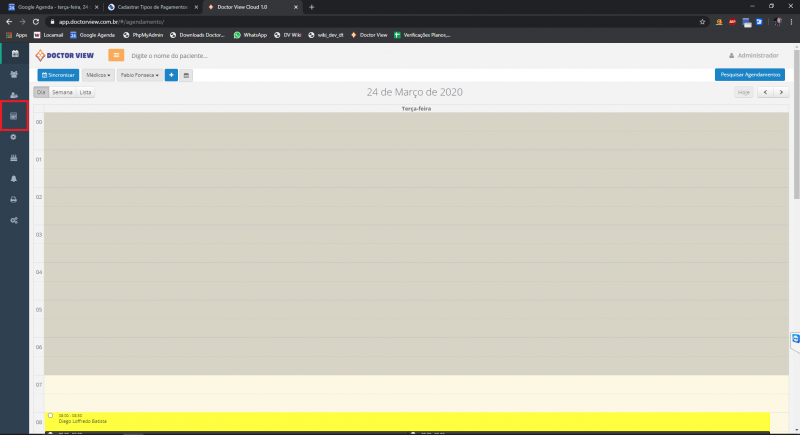Click the blue plus add-appointment button
The image size is (800, 435).
[171, 75]
